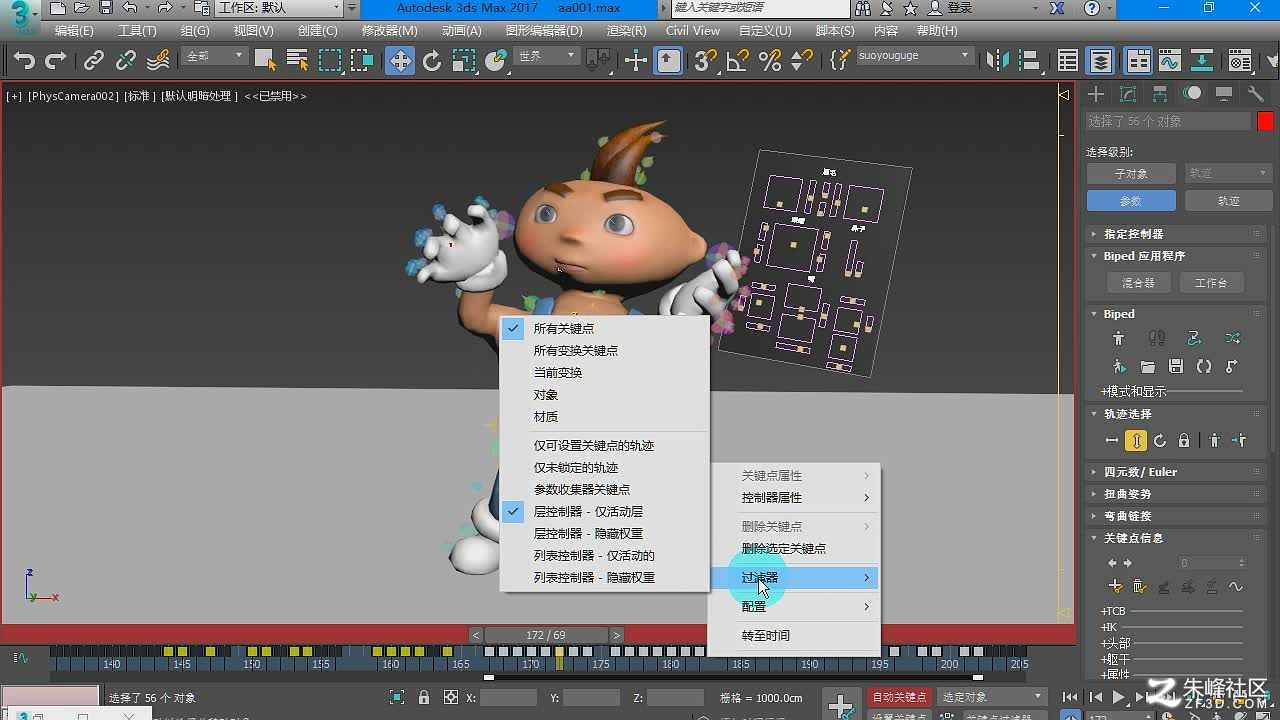Click the Lock COM Keying icon
Viewport: 1280px width, 720px height.
1184,441
